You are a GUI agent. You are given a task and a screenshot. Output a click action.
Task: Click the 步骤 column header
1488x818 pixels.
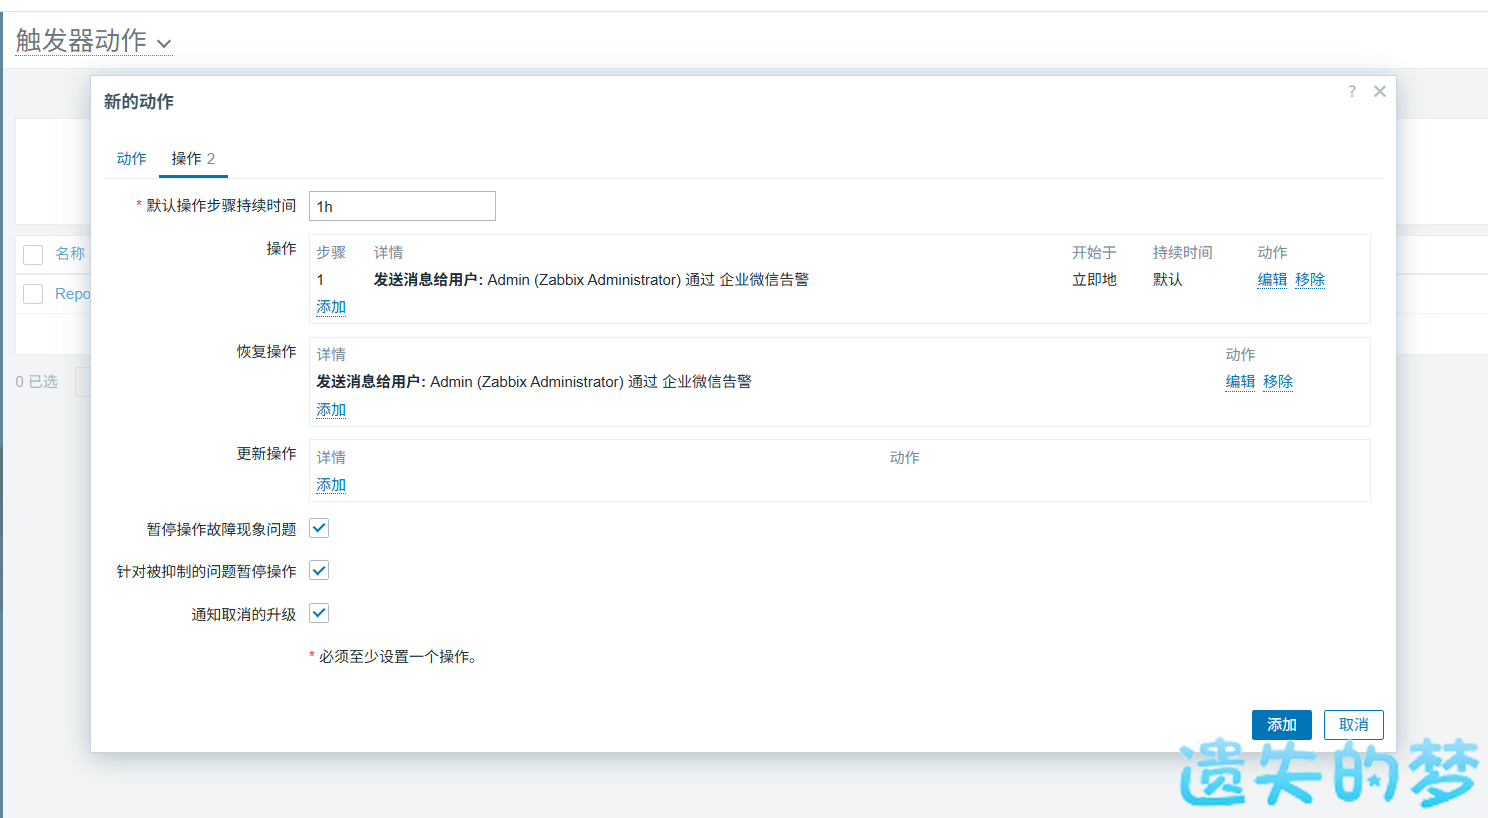pyautogui.click(x=331, y=253)
